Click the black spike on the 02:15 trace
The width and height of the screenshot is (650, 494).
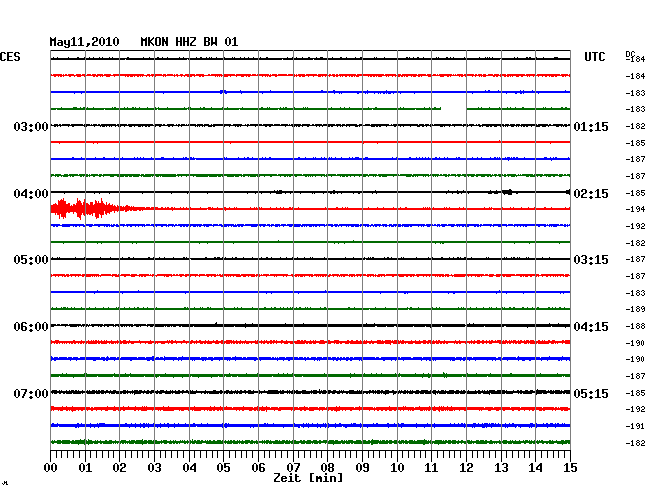point(507,192)
